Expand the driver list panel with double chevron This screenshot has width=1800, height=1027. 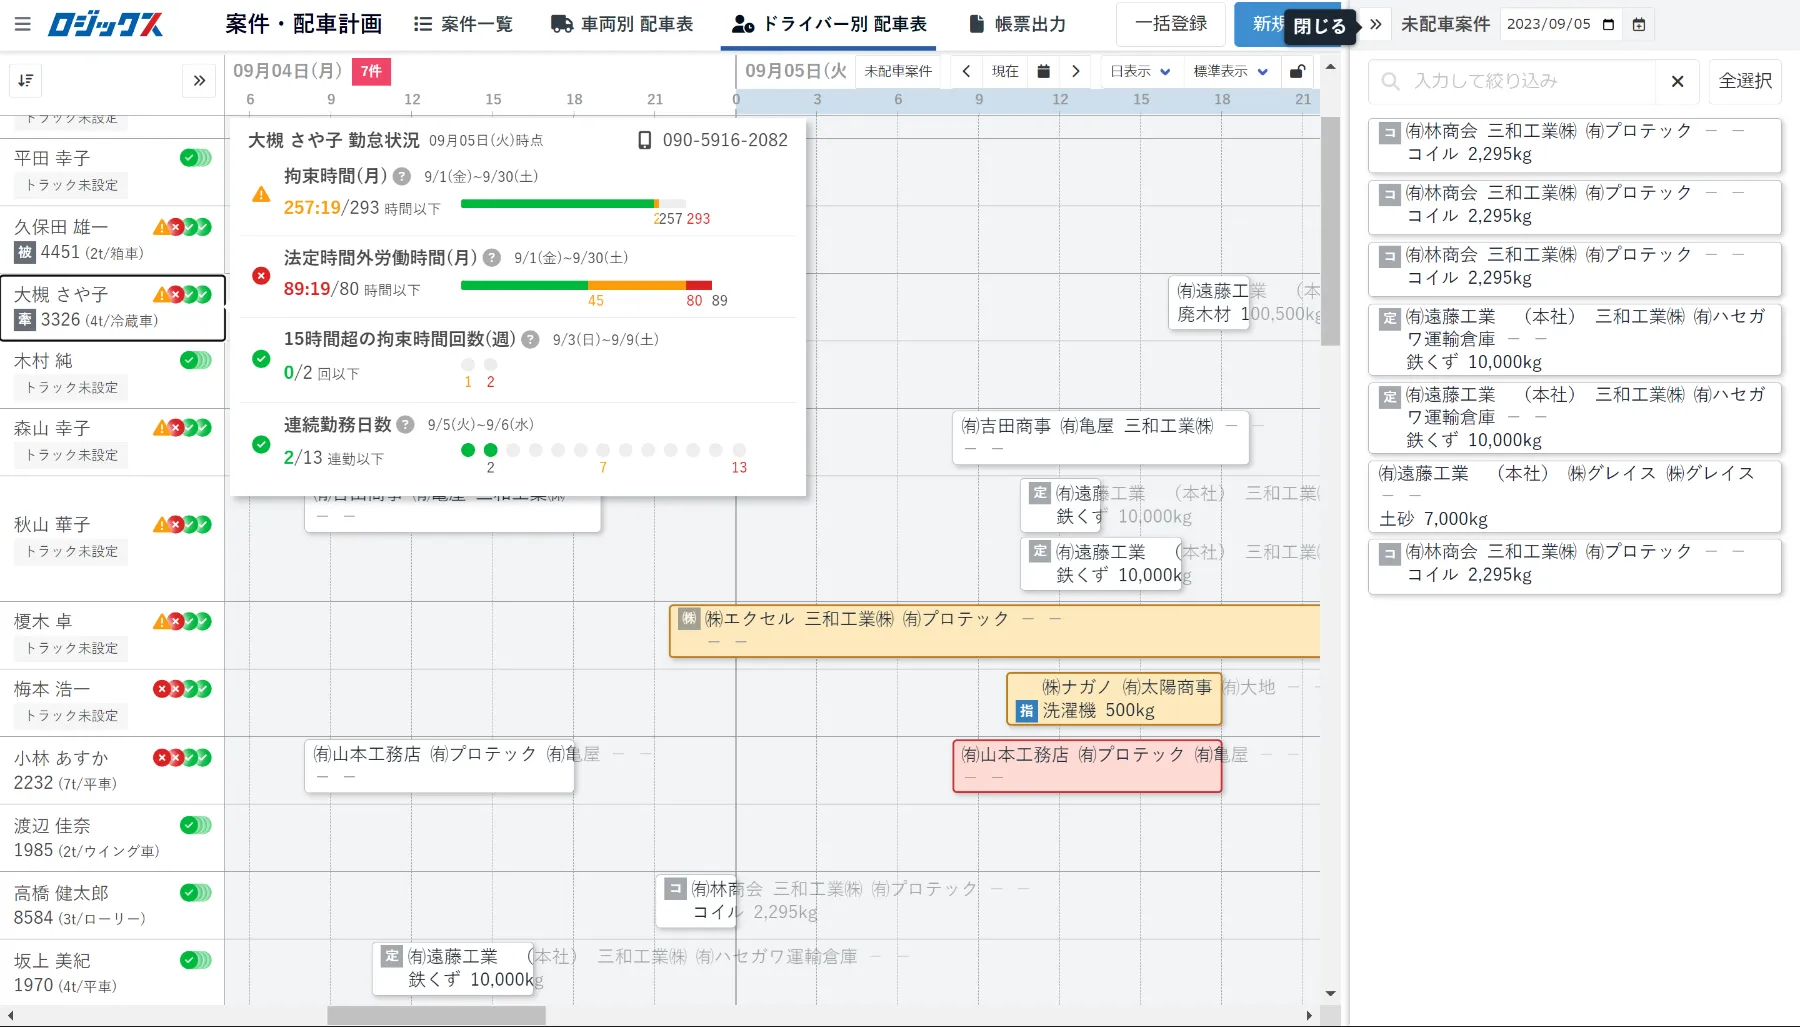point(199,80)
